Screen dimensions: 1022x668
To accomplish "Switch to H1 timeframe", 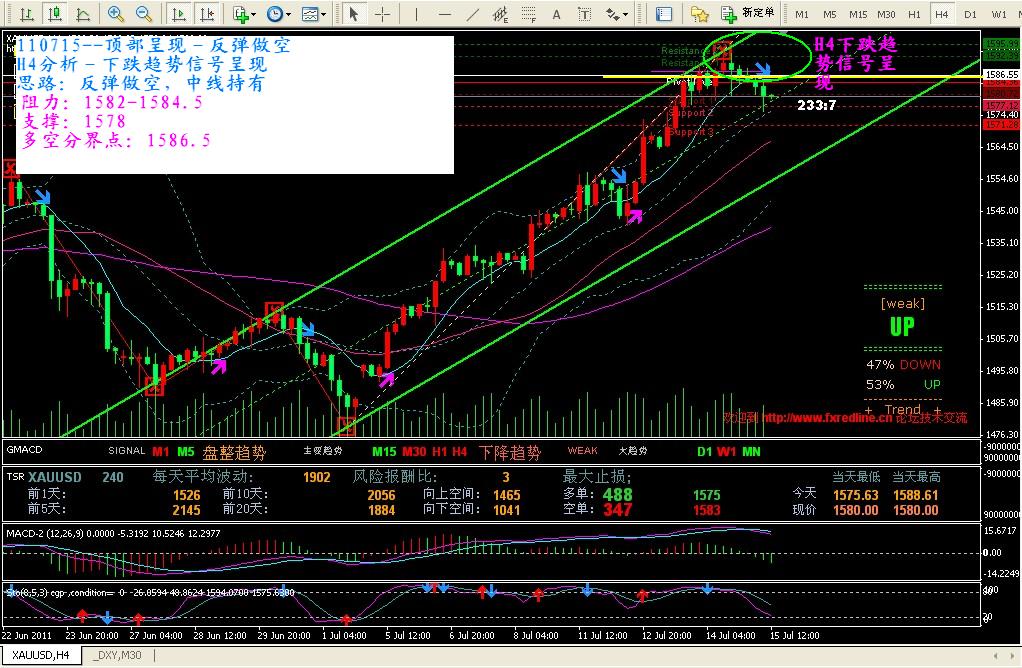I will click(x=914, y=14).
